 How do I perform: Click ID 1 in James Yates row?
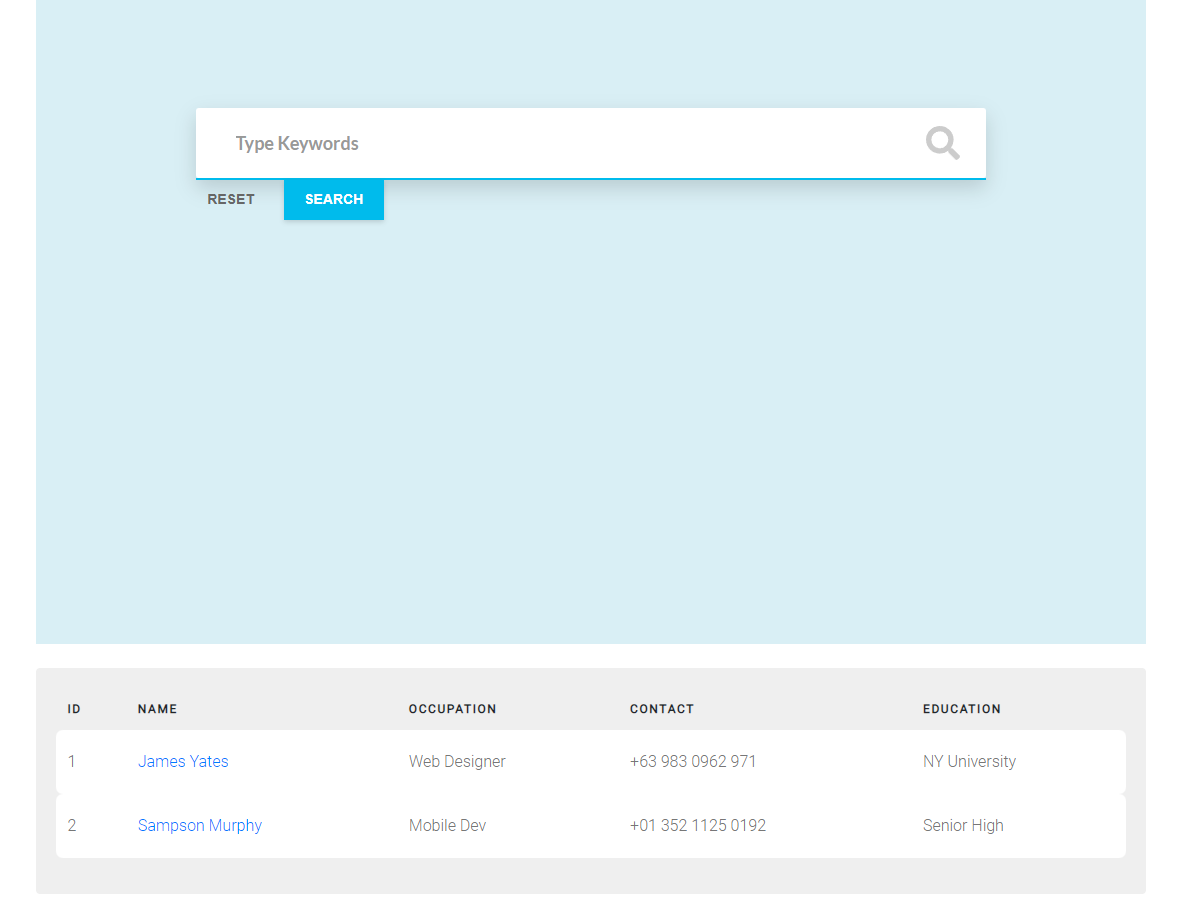pos(72,761)
